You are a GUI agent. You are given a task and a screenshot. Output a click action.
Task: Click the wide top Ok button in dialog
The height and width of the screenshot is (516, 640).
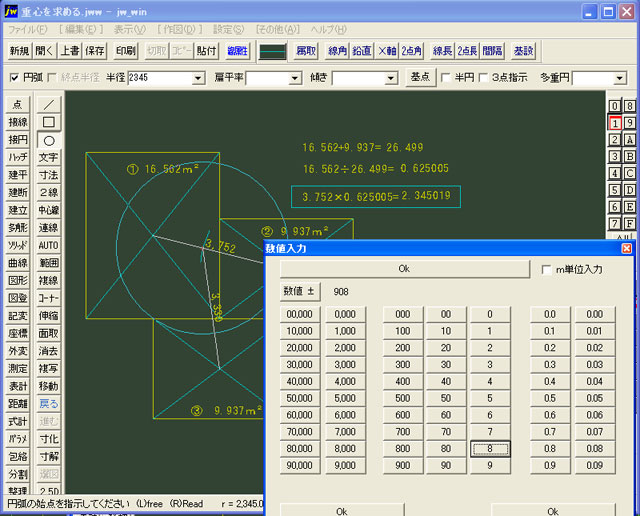click(404, 269)
